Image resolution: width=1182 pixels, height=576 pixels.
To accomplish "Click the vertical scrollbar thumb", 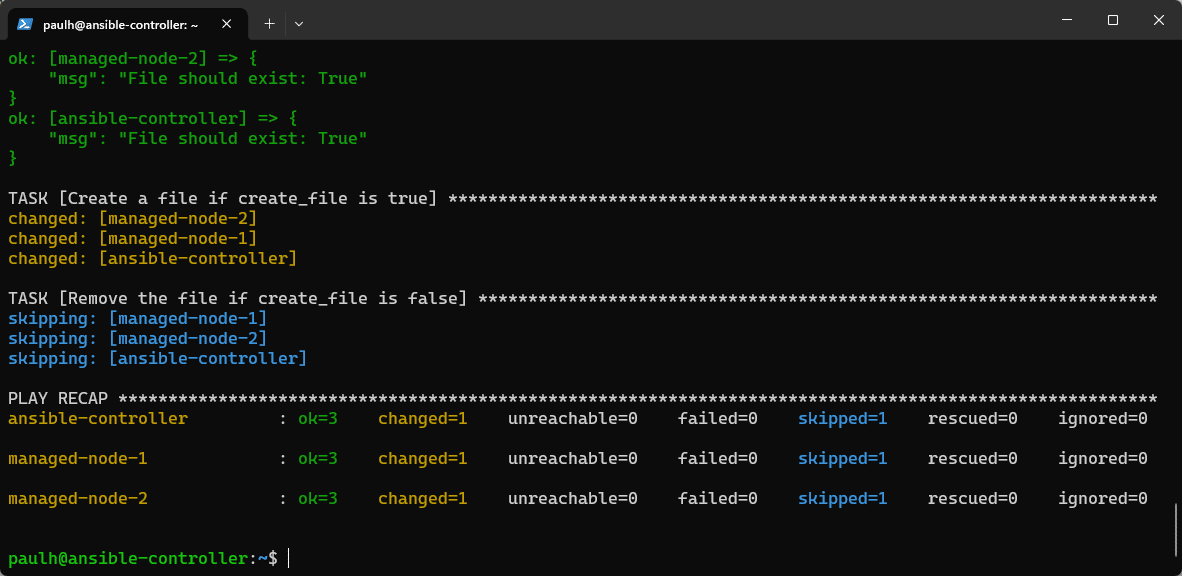I will (1176, 528).
